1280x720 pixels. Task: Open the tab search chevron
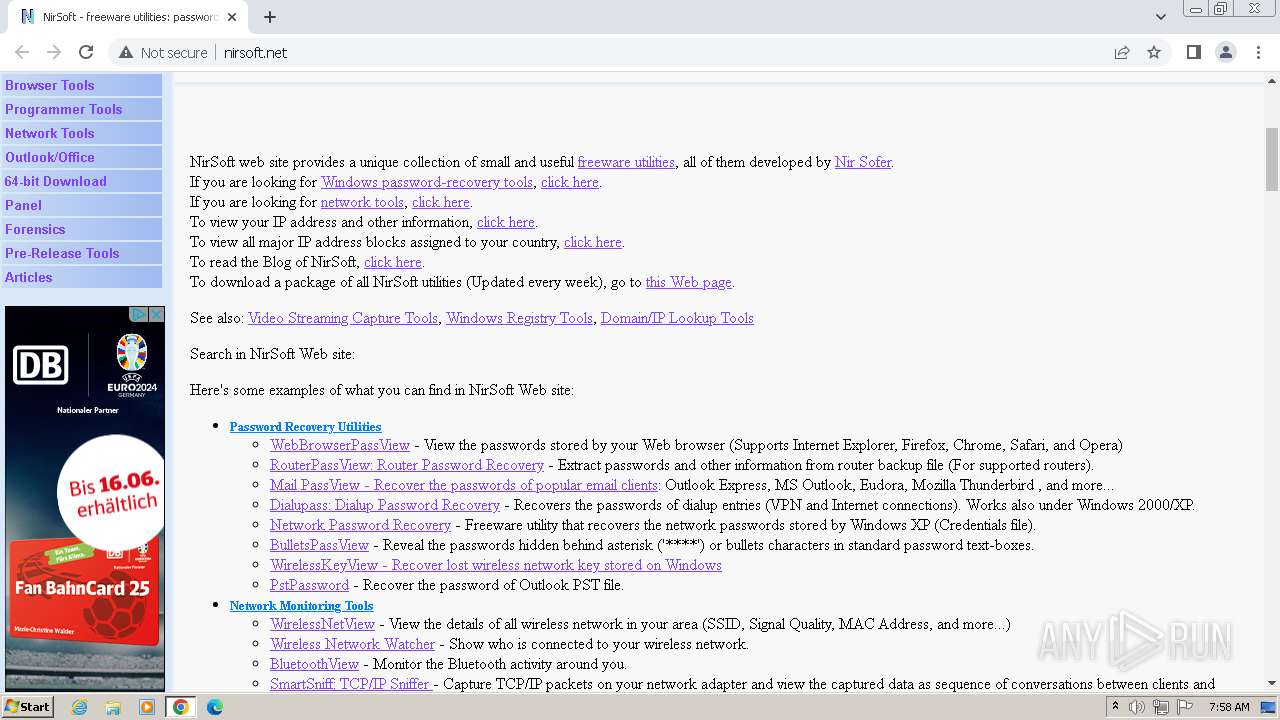click(x=1160, y=17)
